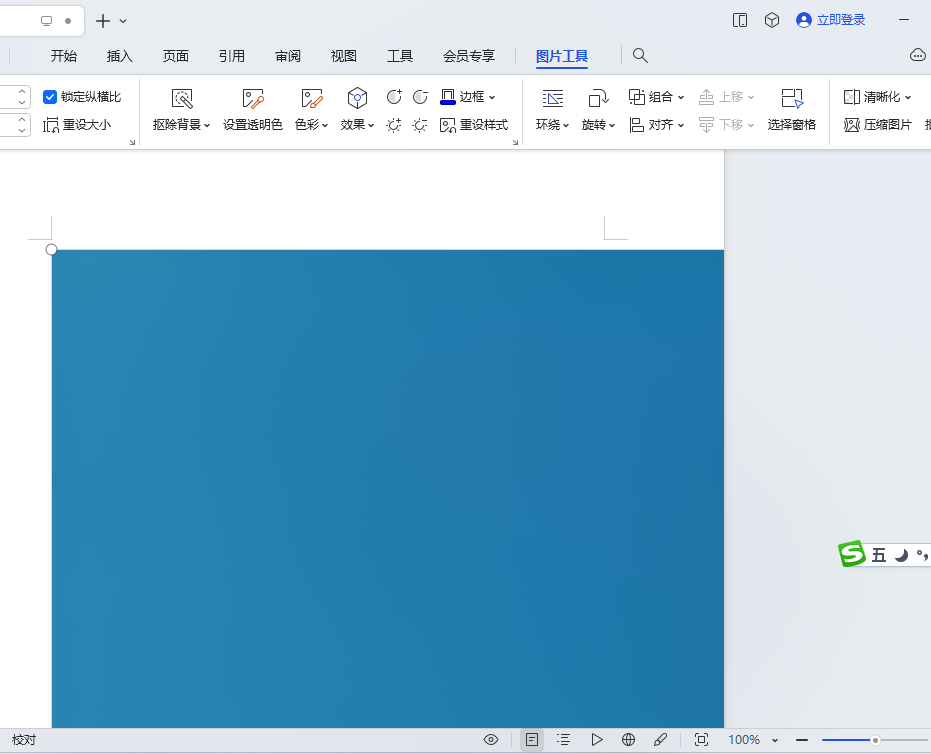Click the window layout icon in title bar
Image resolution: width=931 pixels, height=754 pixels.
click(740, 20)
